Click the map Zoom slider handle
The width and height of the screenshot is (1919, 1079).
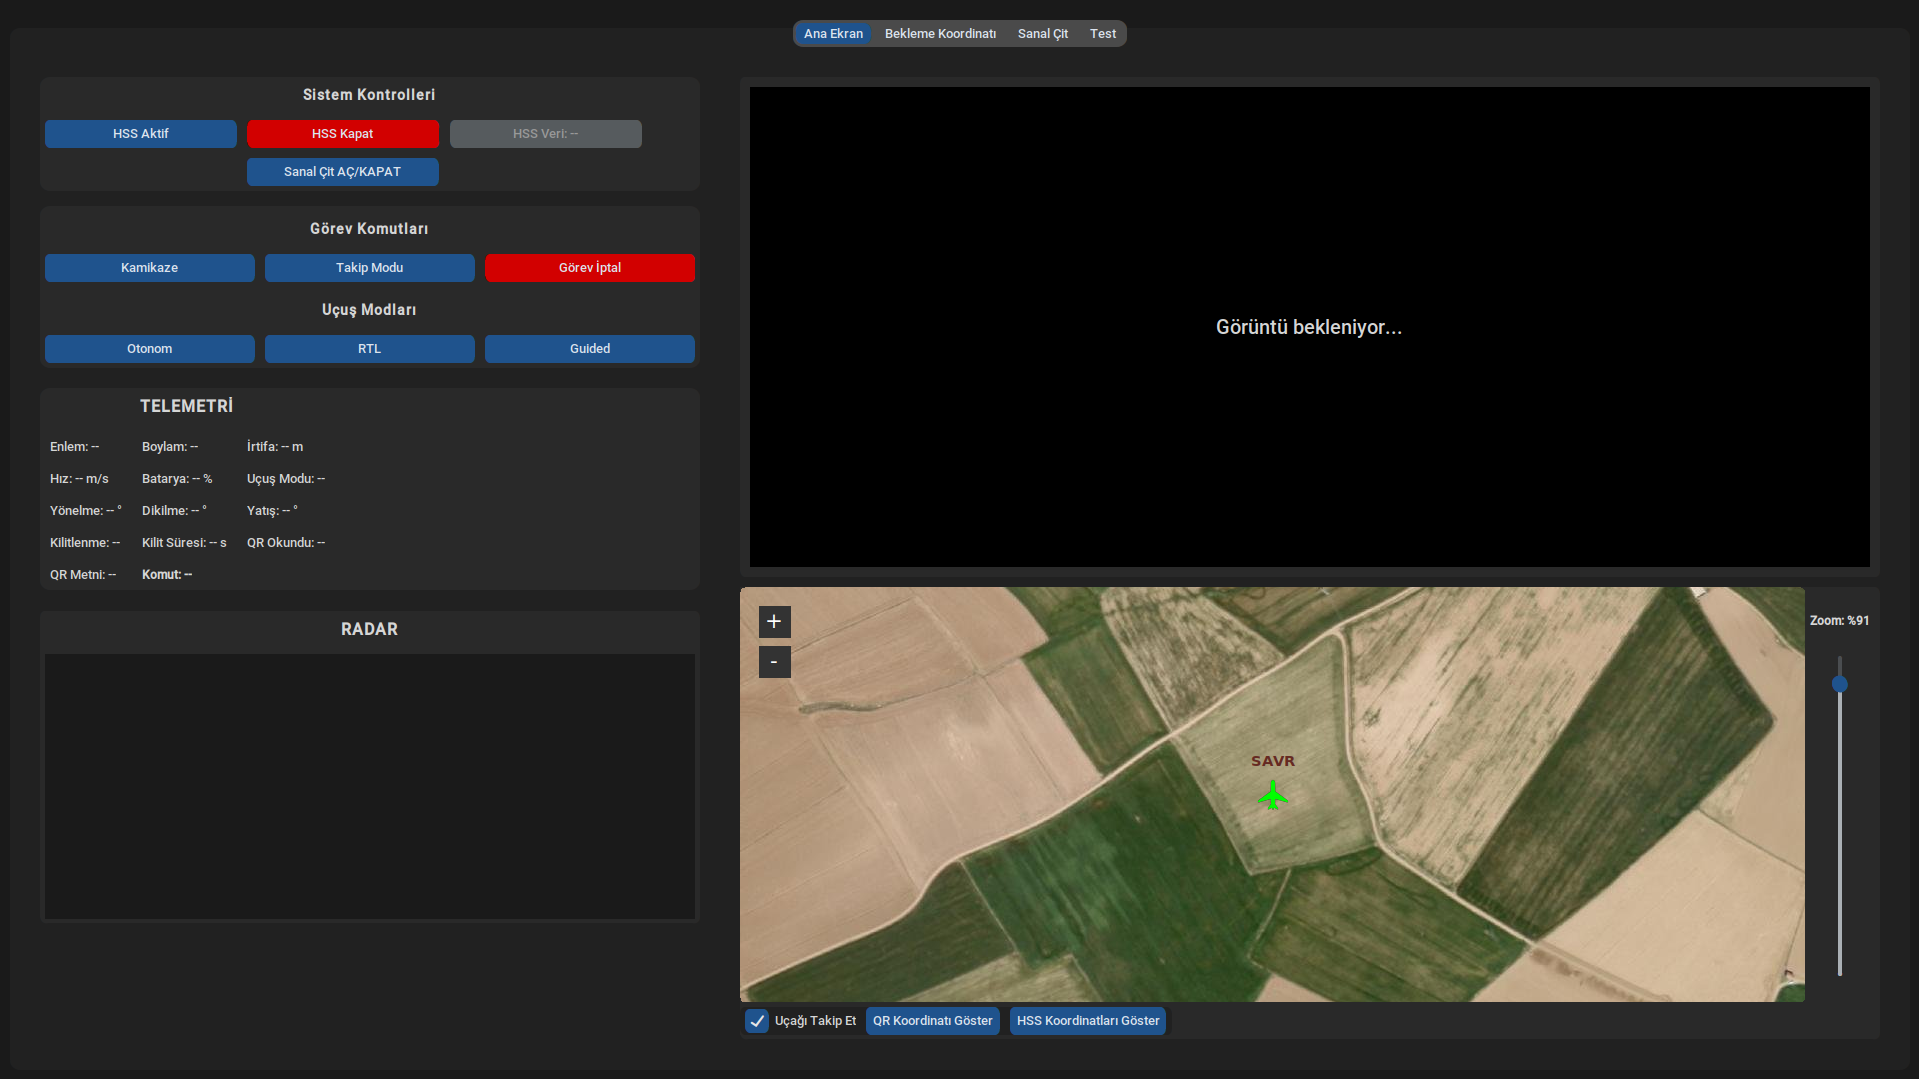coord(1839,684)
